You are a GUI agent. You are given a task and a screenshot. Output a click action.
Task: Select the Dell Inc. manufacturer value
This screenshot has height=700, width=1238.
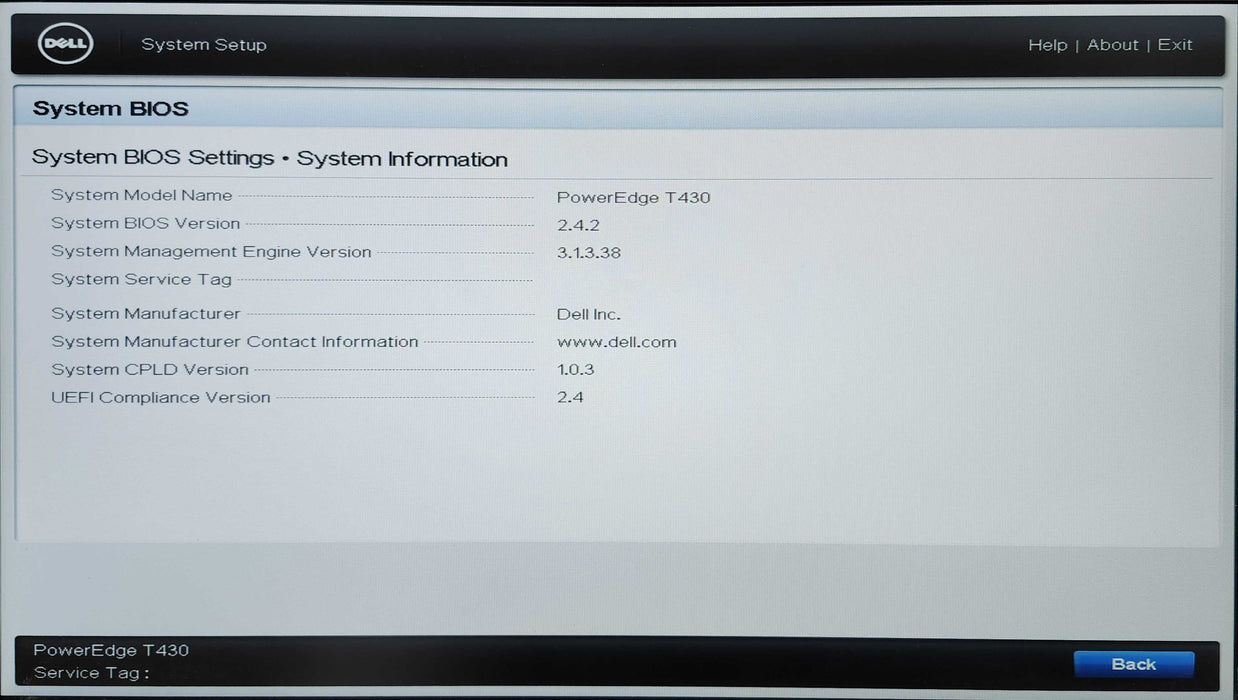pyautogui.click(x=588, y=314)
